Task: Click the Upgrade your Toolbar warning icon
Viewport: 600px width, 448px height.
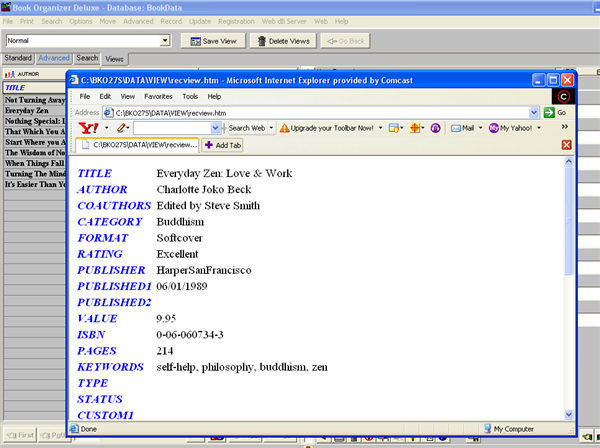Action: click(284, 128)
